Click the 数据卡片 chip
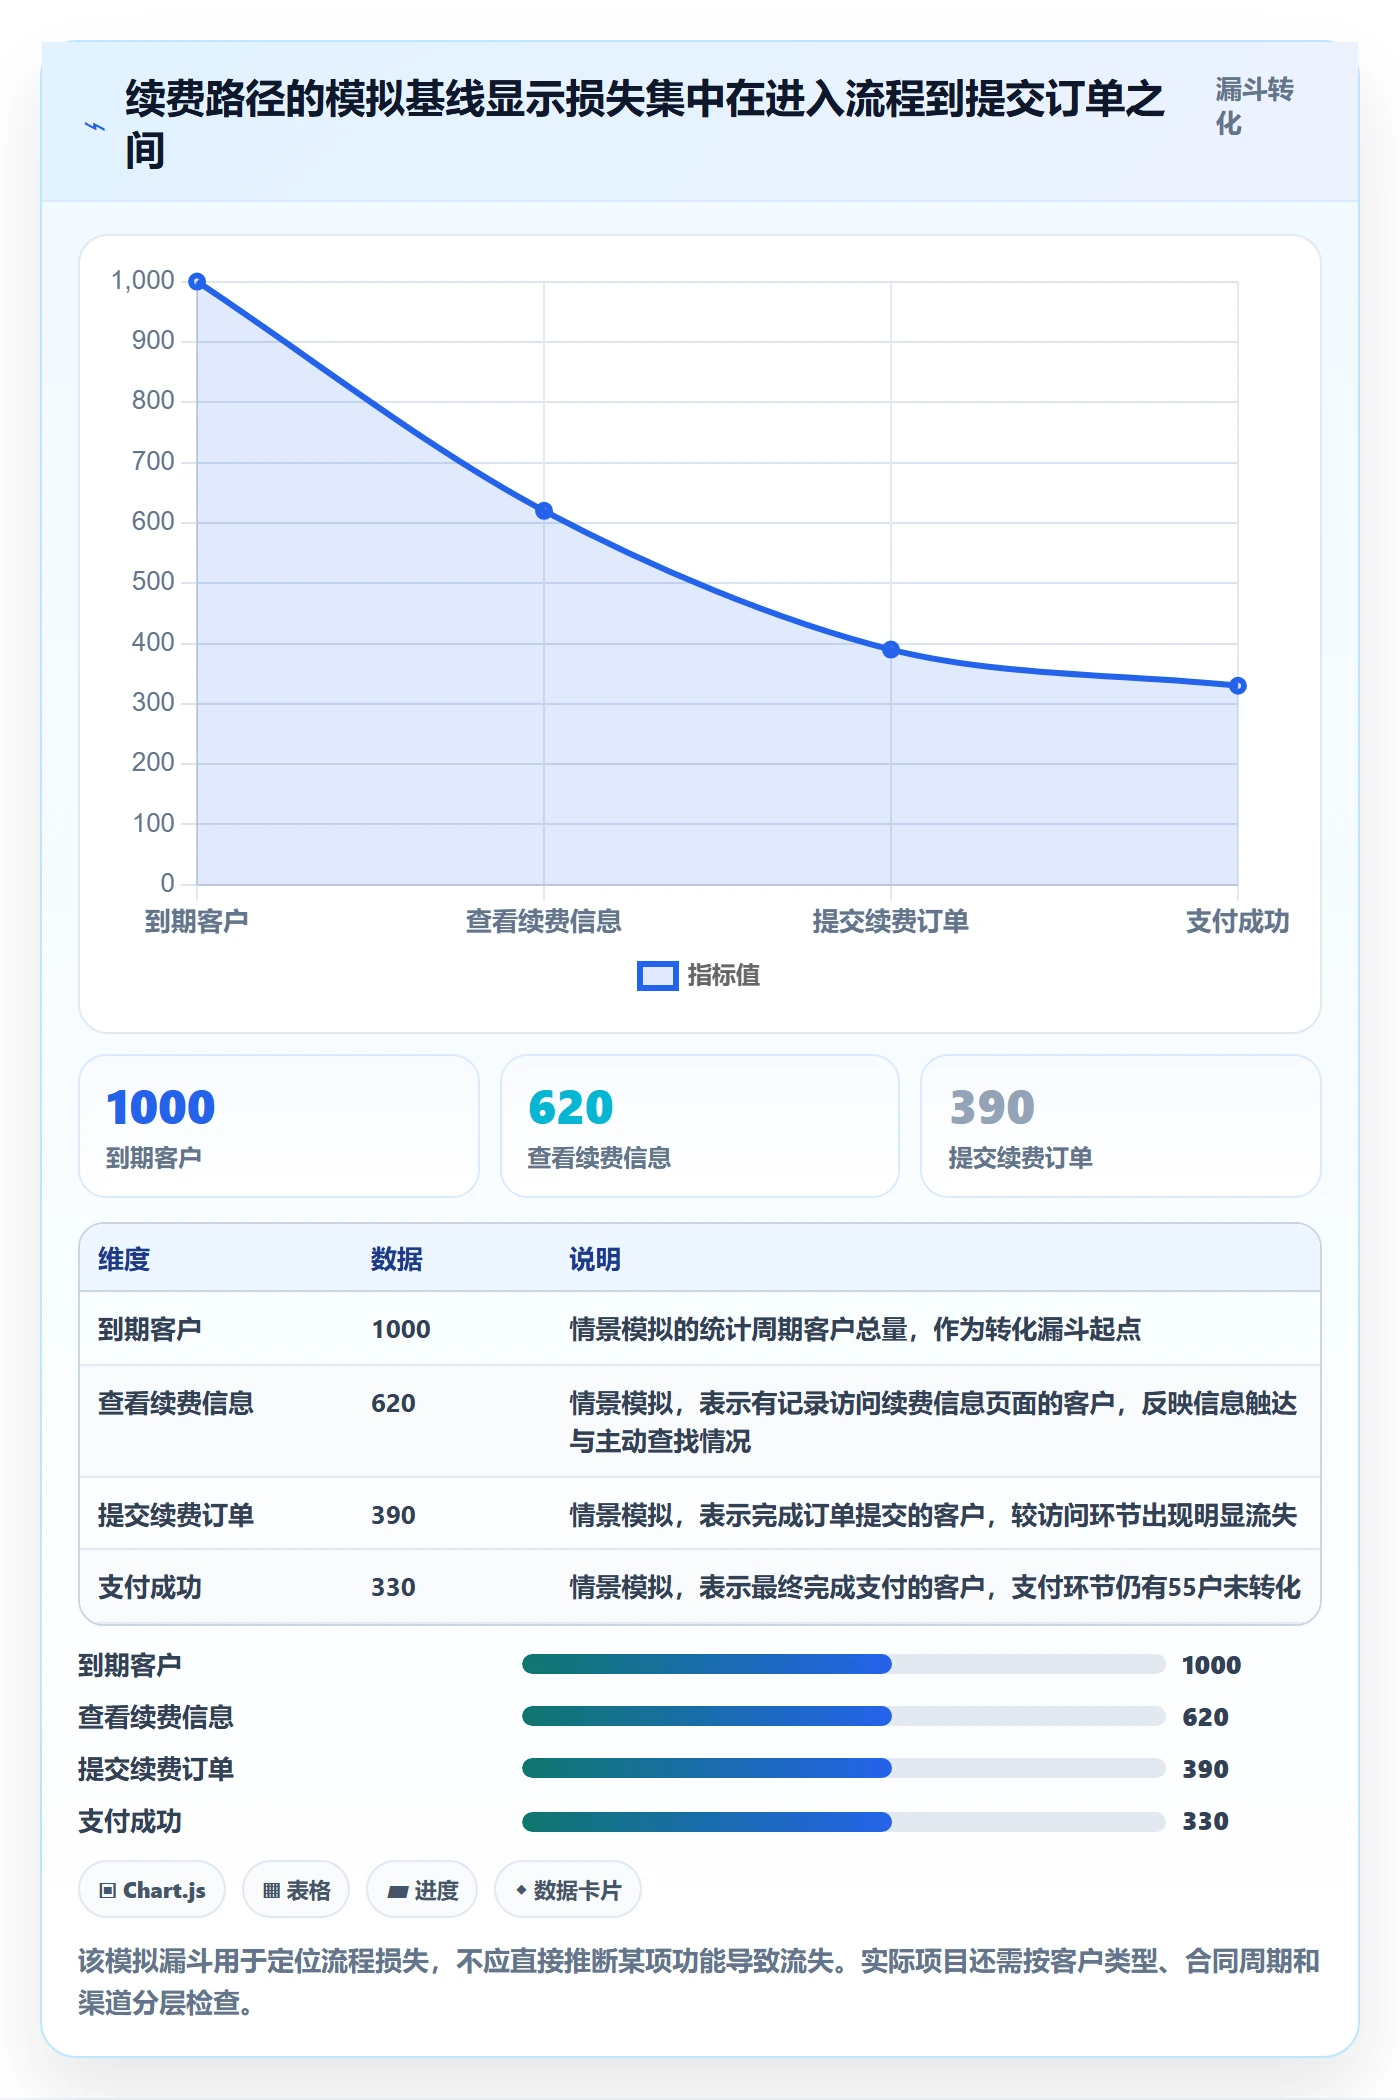The image size is (1400, 2100). [568, 1890]
